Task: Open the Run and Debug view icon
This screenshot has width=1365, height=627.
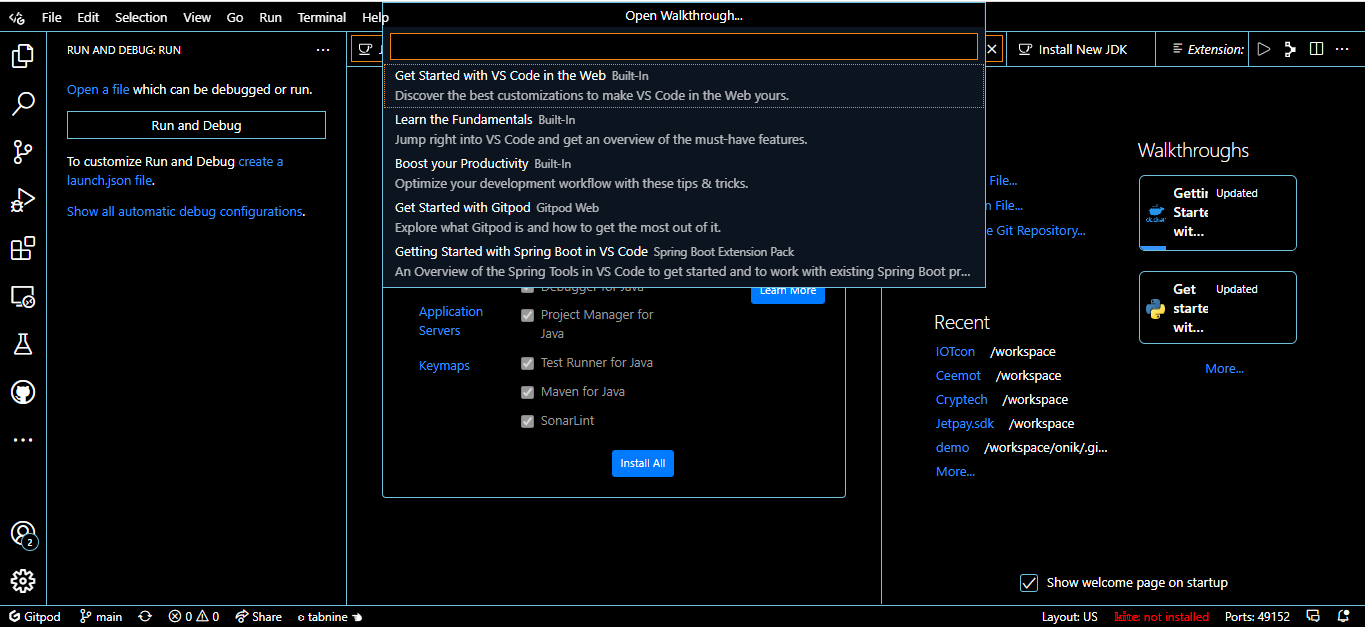Action: pos(23,200)
